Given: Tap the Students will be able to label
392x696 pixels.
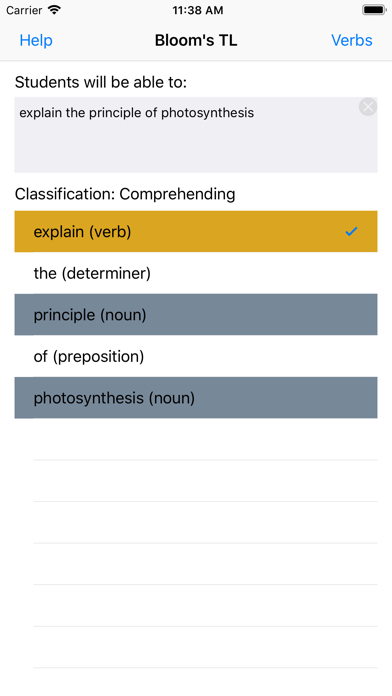Looking at the screenshot, I should pos(101,82).
